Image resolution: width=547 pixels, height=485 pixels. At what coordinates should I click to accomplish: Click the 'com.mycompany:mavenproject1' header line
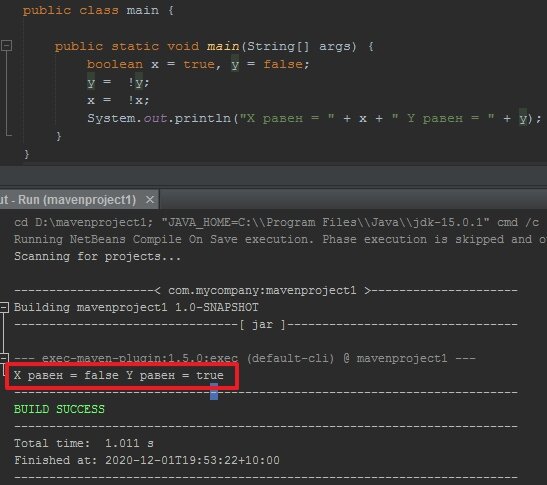pyautogui.click(x=266, y=291)
